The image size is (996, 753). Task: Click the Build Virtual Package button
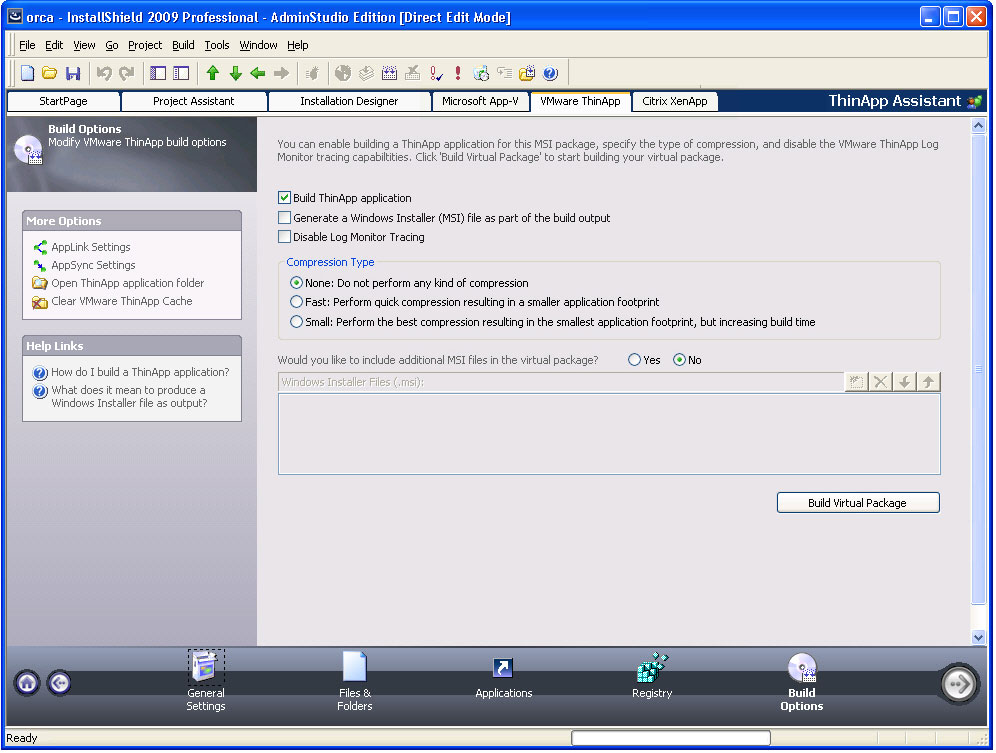pyautogui.click(x=857, y=503)
